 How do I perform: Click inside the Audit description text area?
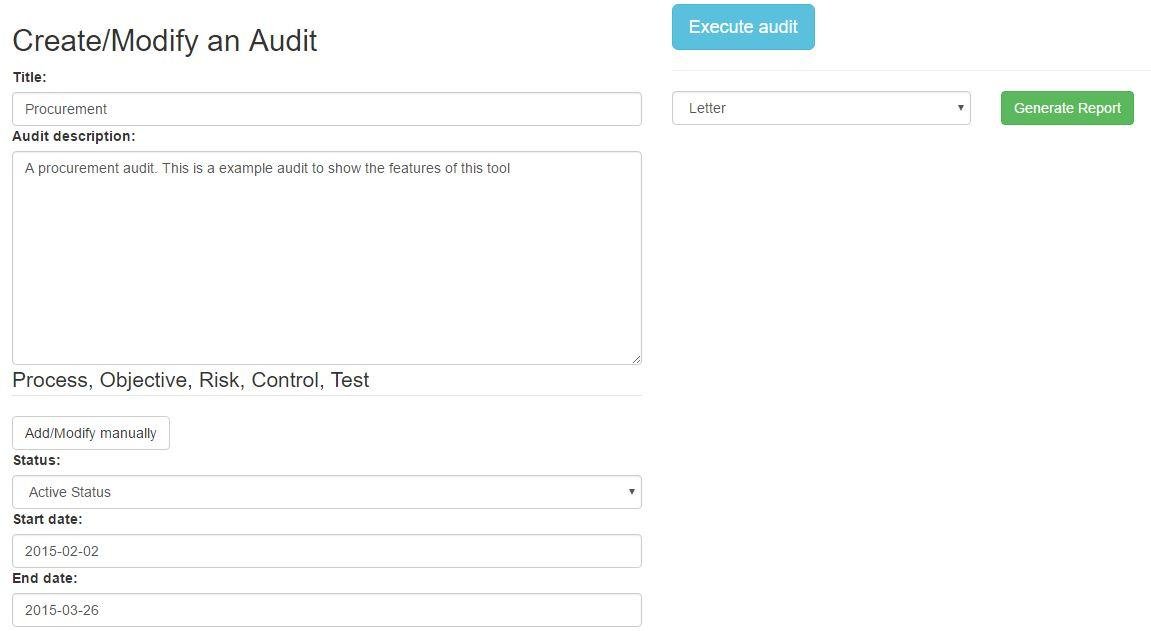click(326, 255)
